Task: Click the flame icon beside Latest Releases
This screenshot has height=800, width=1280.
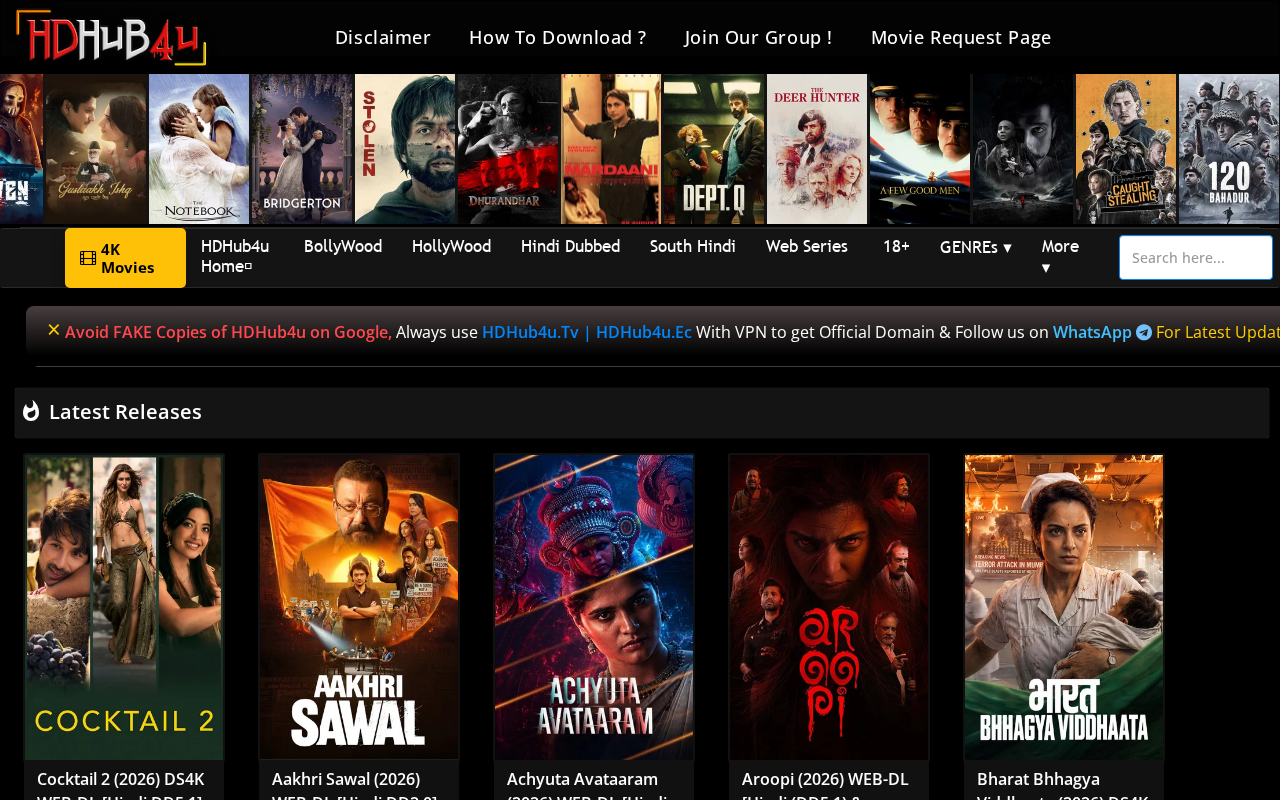Action: click(31, 411)
